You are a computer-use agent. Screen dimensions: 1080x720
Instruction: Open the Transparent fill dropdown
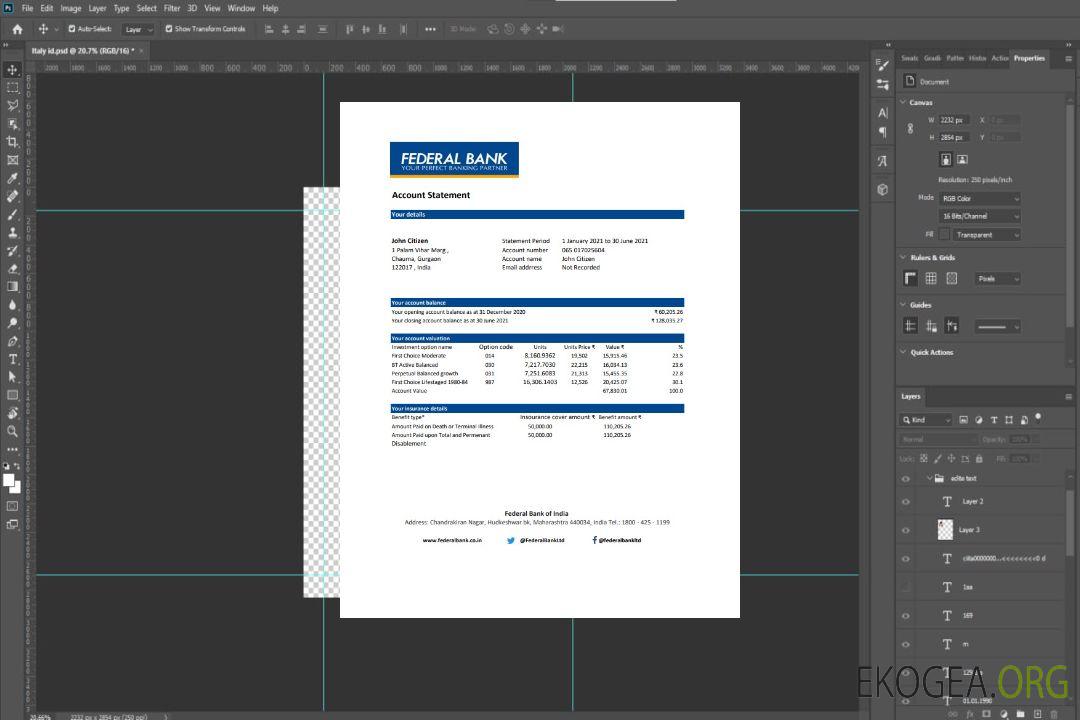pyautogui.click(x=986, y=235)
